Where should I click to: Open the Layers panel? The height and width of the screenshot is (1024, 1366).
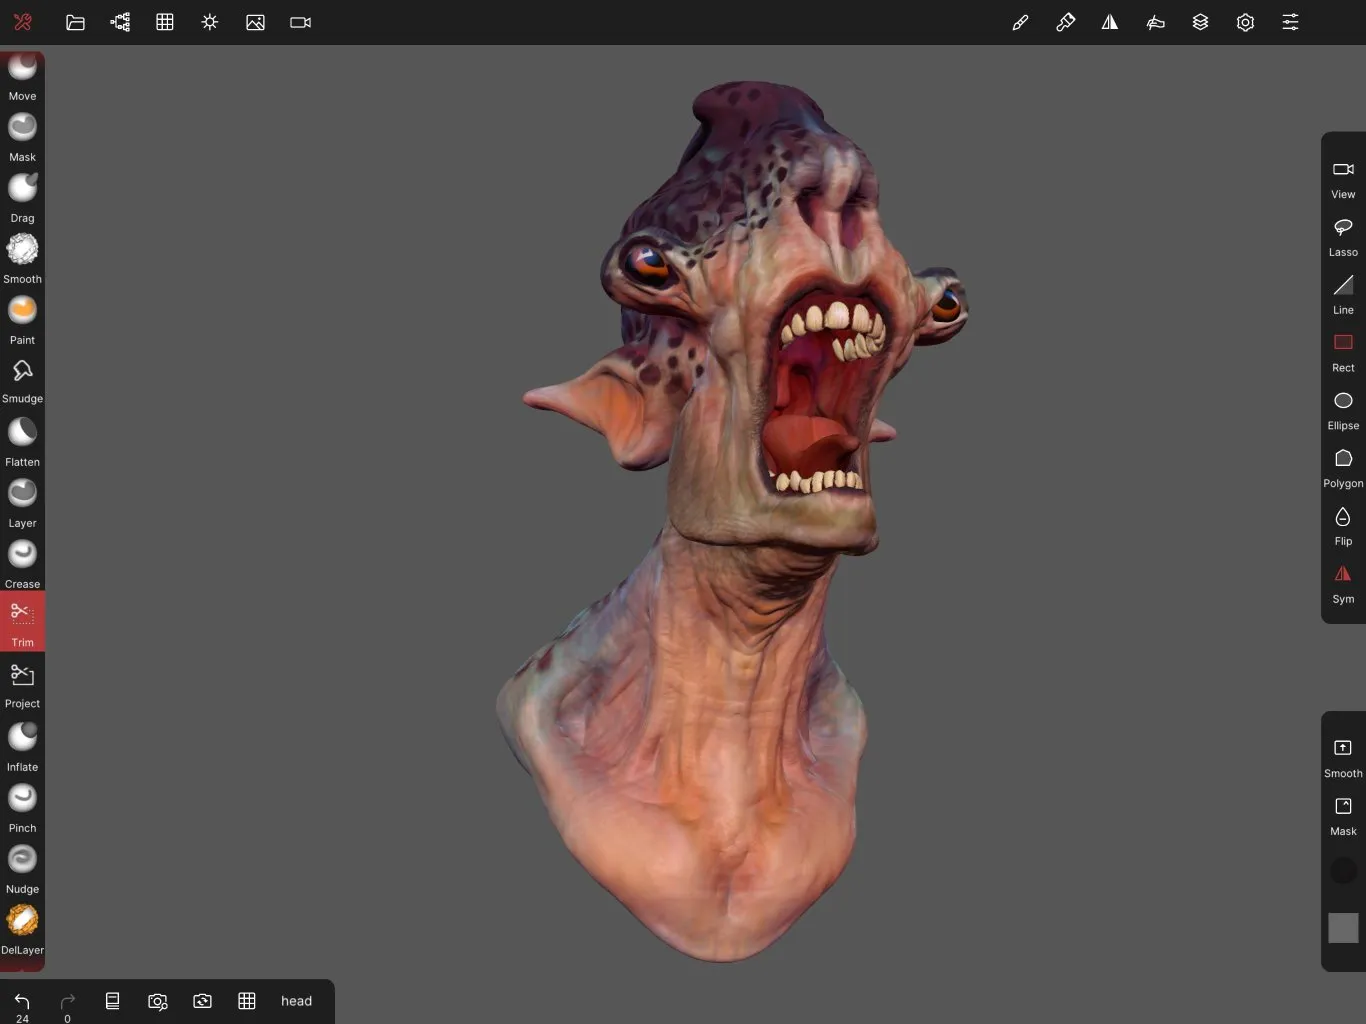(x=1200, y=22)
